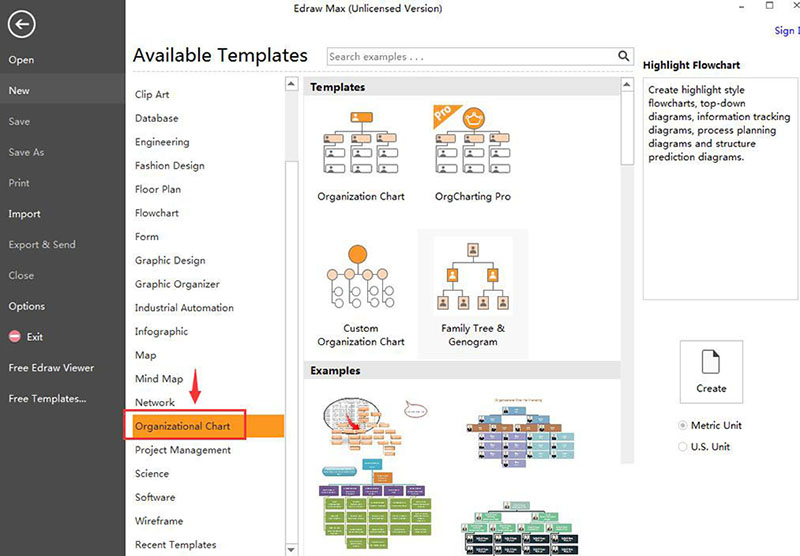Open the Print menu item
This screenshot has height=556, width=800.
pos(19,183)
